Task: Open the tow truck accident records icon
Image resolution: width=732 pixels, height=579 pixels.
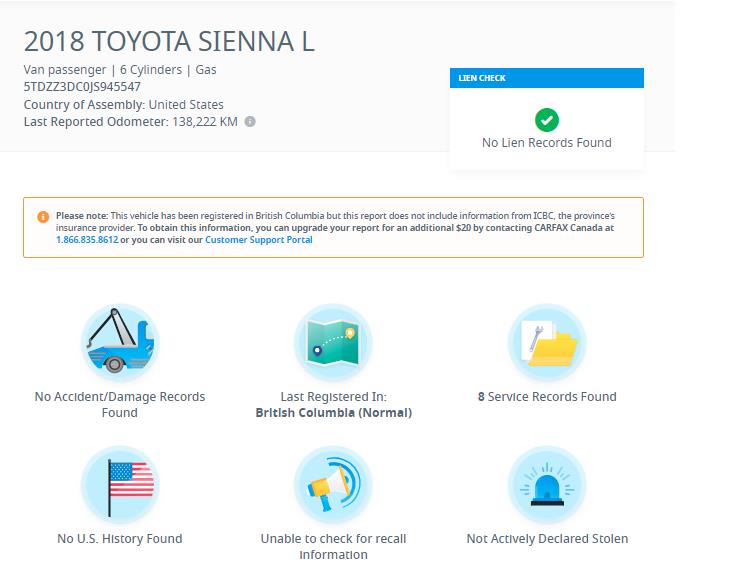Action: [x=120, y=343]
